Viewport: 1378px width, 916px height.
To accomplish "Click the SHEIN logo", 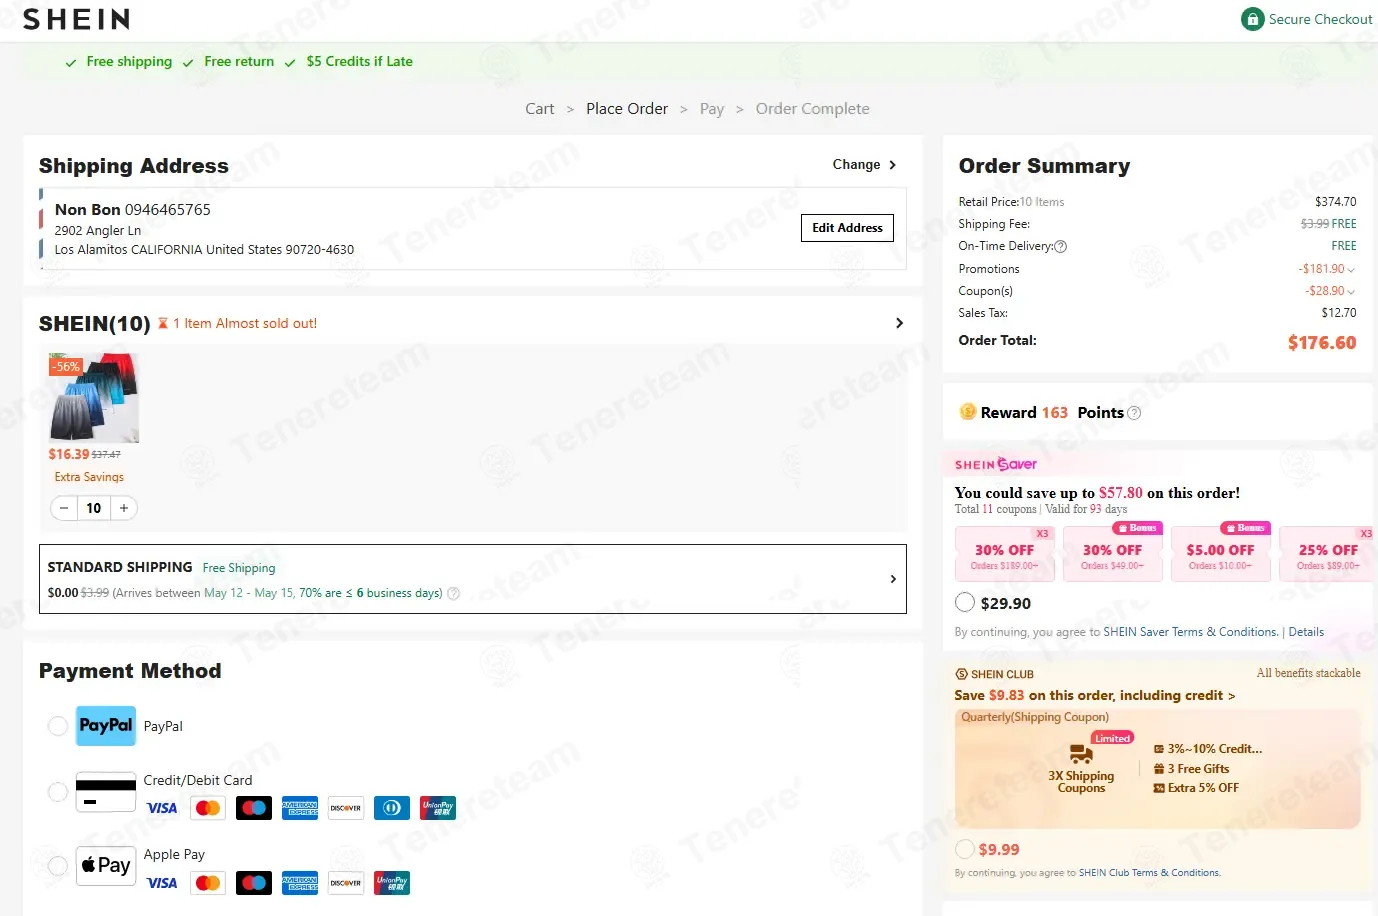I will coord(76,19).
